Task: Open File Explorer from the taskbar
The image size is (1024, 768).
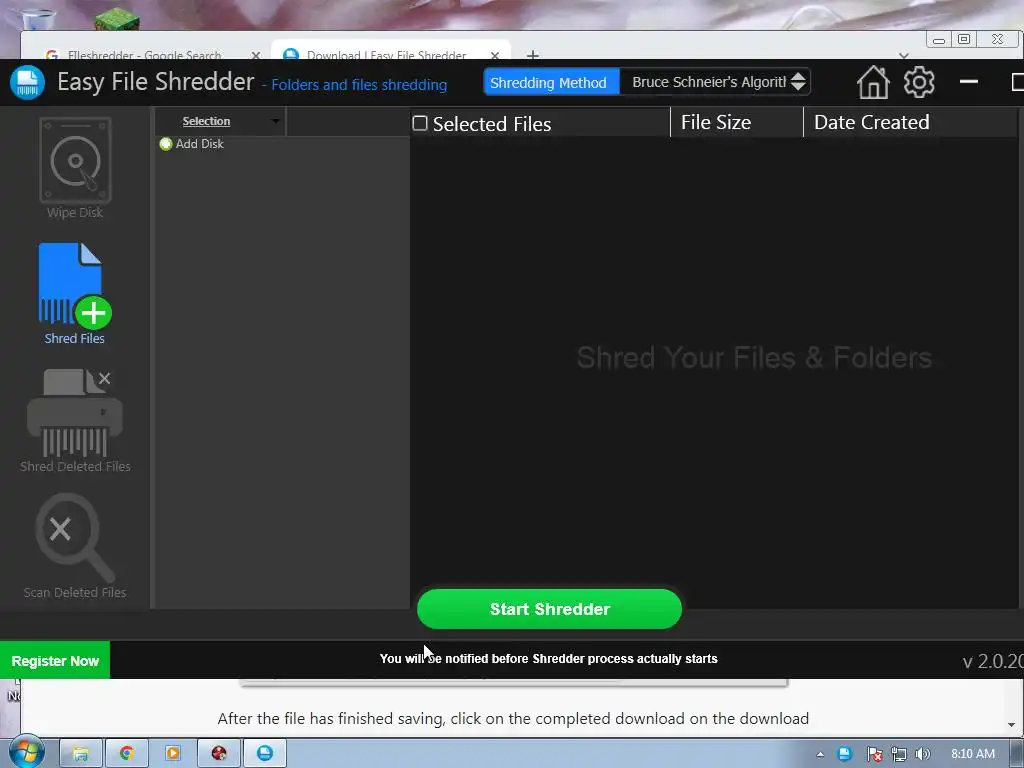Action: pos(81,753)
